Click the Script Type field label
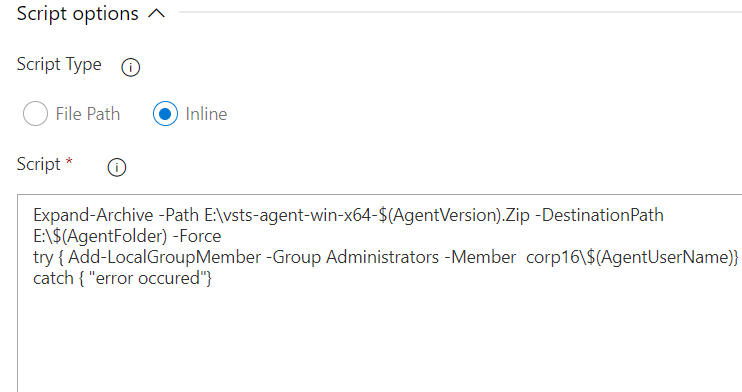The width and height of the screenshot is (742, 392). 59,65
